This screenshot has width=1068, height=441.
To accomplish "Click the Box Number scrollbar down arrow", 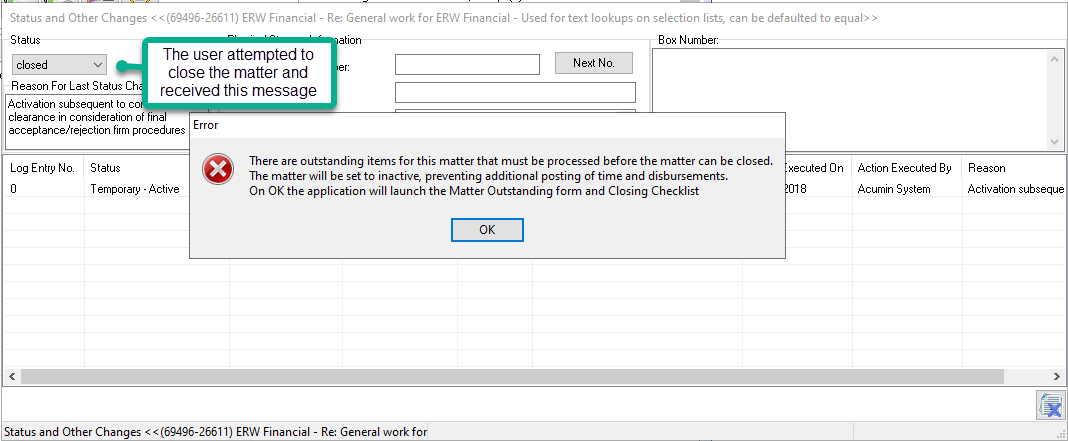I will 1054,142.
